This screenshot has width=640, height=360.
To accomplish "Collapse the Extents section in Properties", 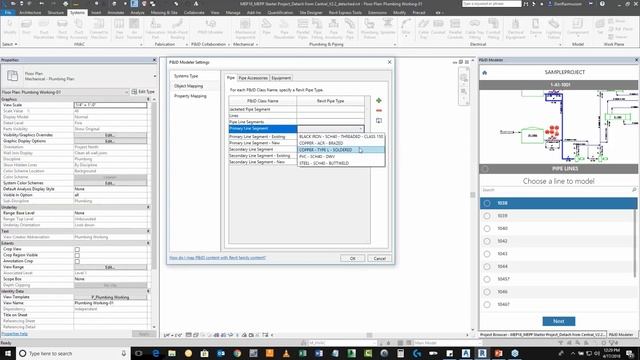I will click(149, 243).
